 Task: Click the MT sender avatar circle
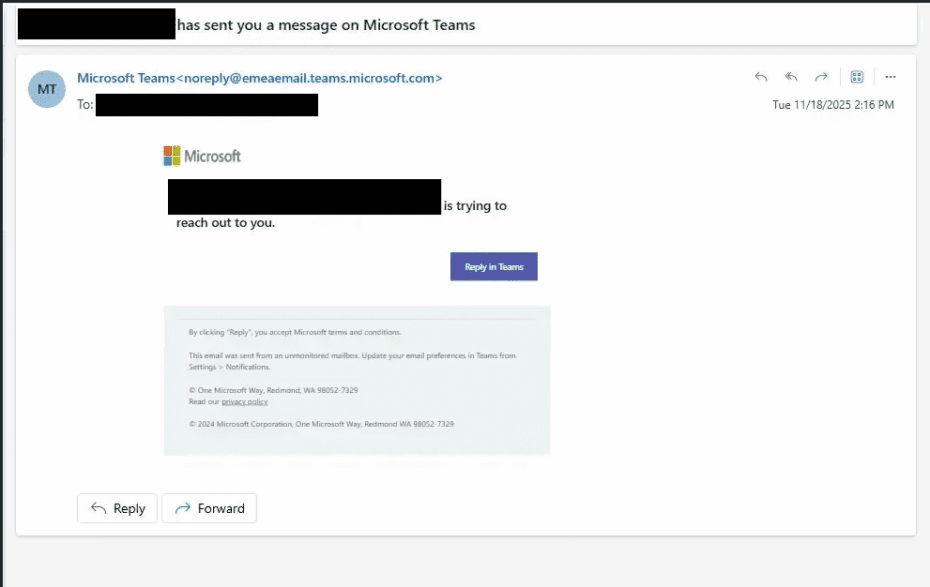(47, 89)
